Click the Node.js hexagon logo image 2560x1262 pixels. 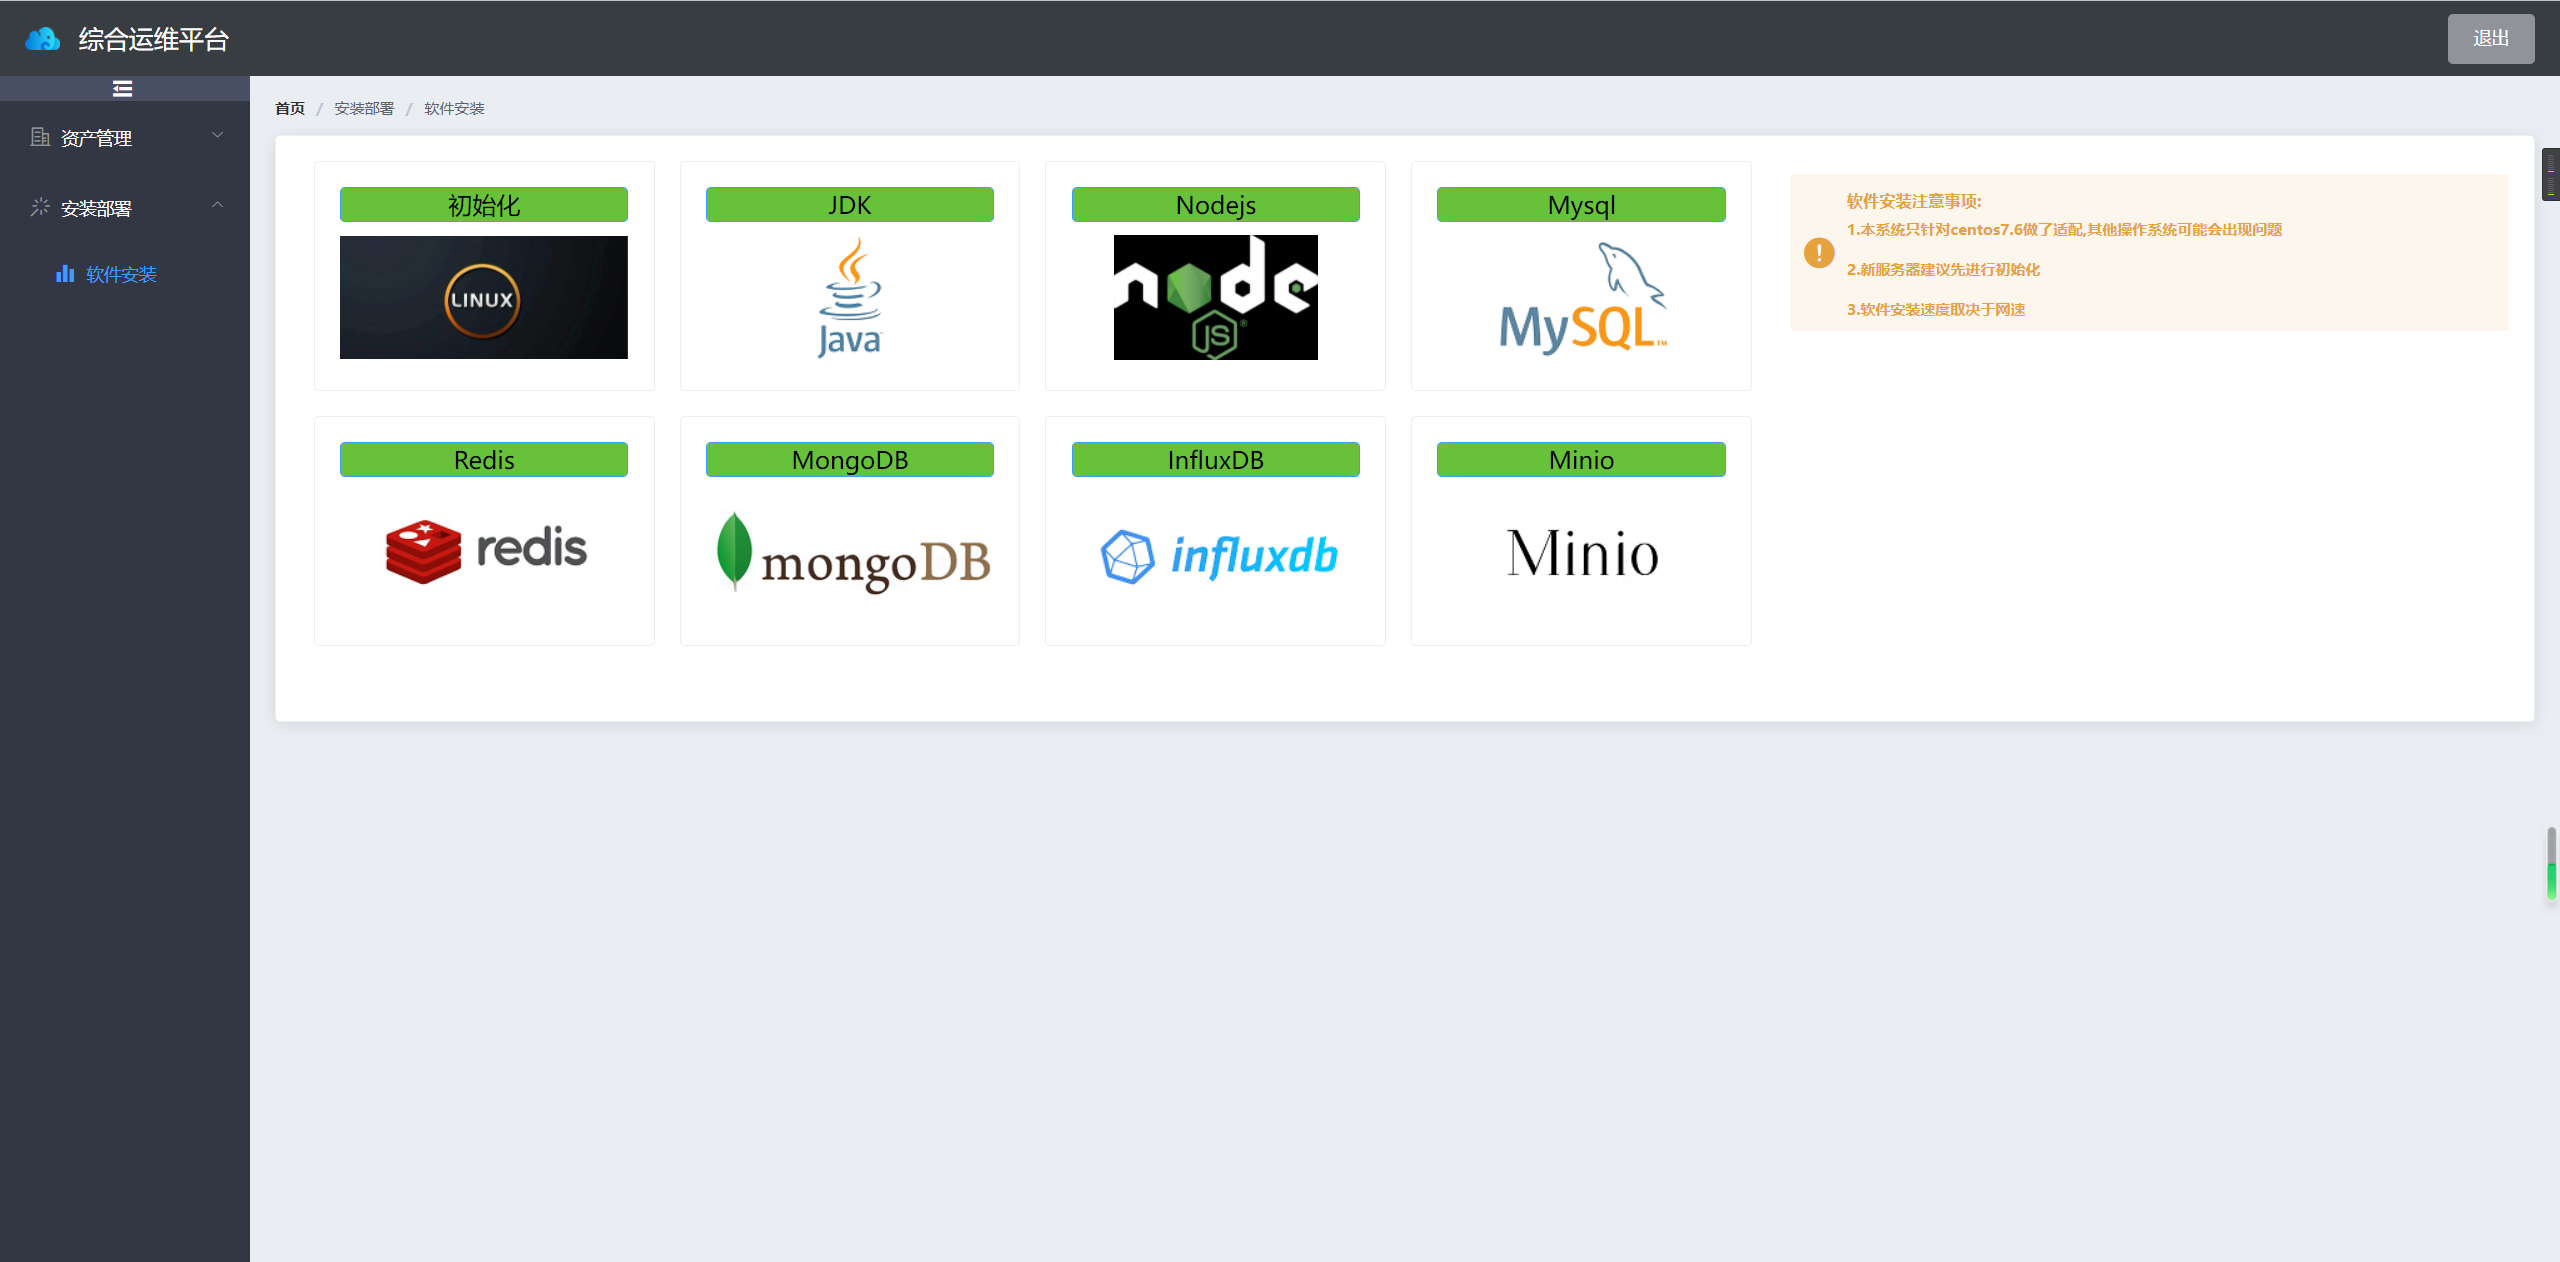(1214, 297)
